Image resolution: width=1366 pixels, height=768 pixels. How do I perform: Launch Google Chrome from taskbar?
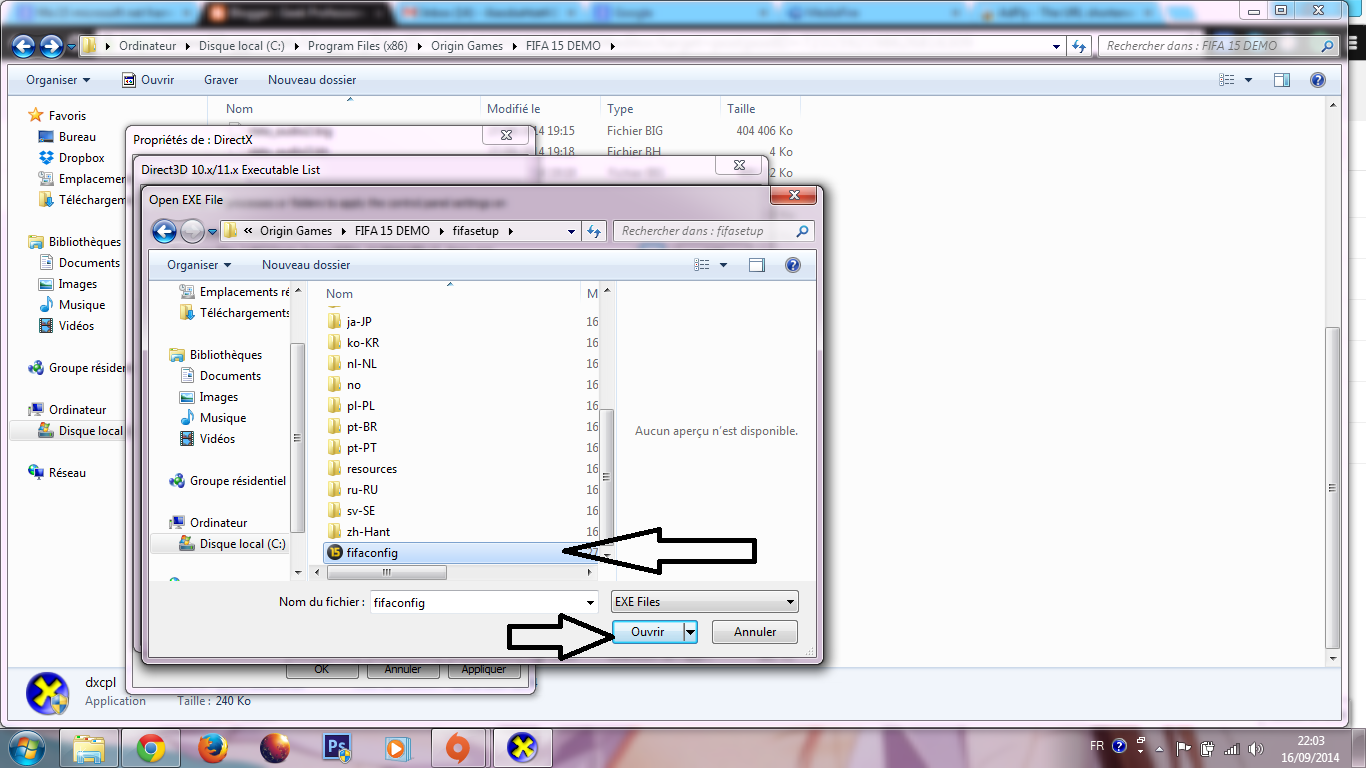tap(151, 748)
